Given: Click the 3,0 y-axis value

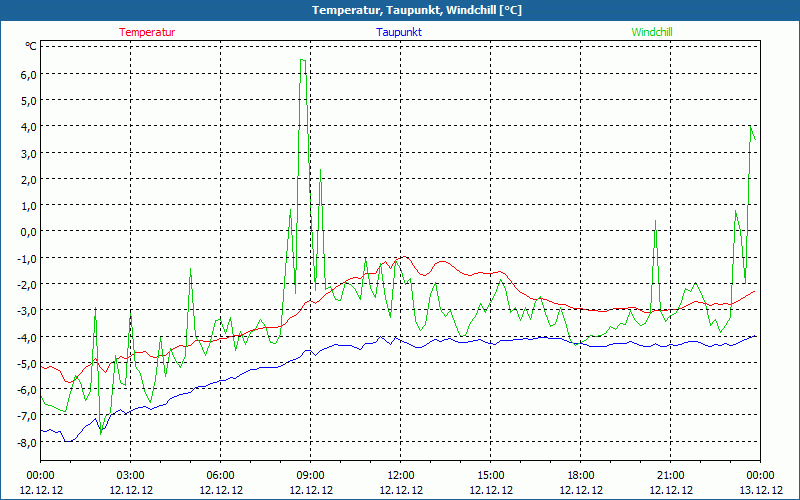Looking at the screenshot, I should point(28,154).
